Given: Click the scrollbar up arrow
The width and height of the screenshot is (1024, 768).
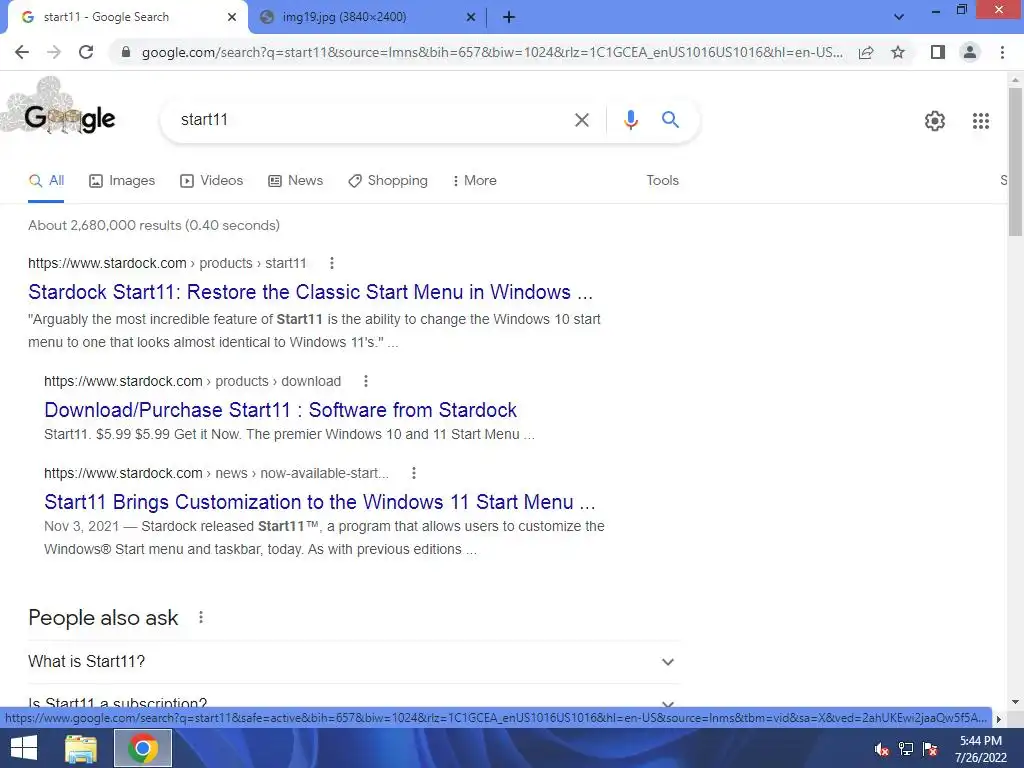Looking at the screenshot, I should (x=1015, y=80).
